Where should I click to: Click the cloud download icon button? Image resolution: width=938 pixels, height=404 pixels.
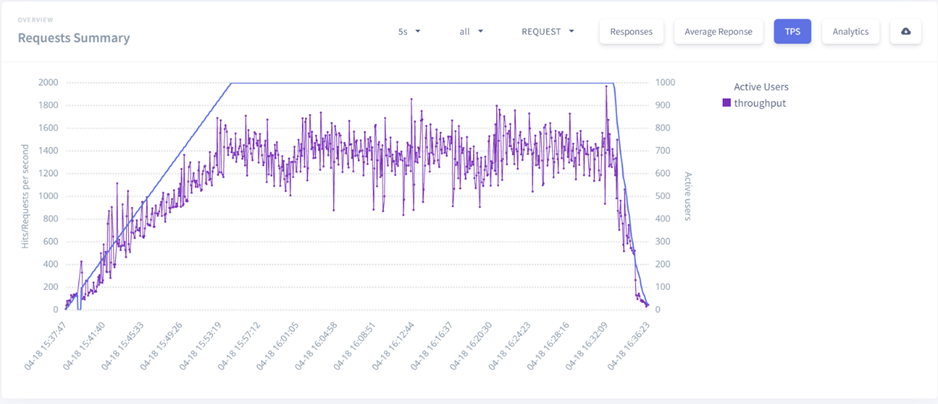coord(905,32)
